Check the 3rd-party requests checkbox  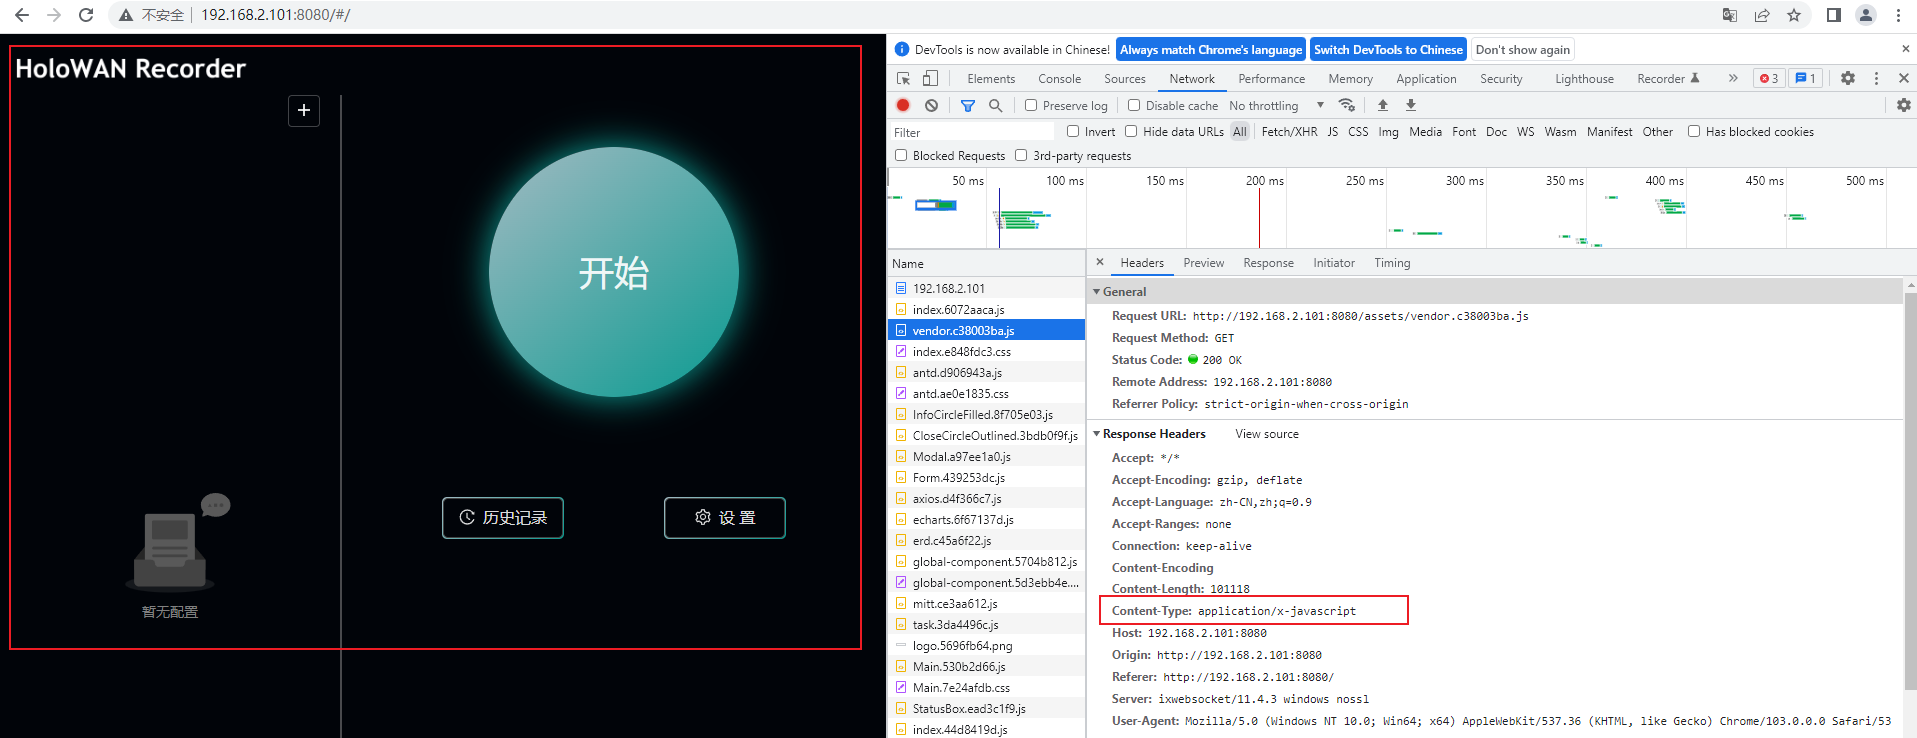click(x=1021, y=155)
